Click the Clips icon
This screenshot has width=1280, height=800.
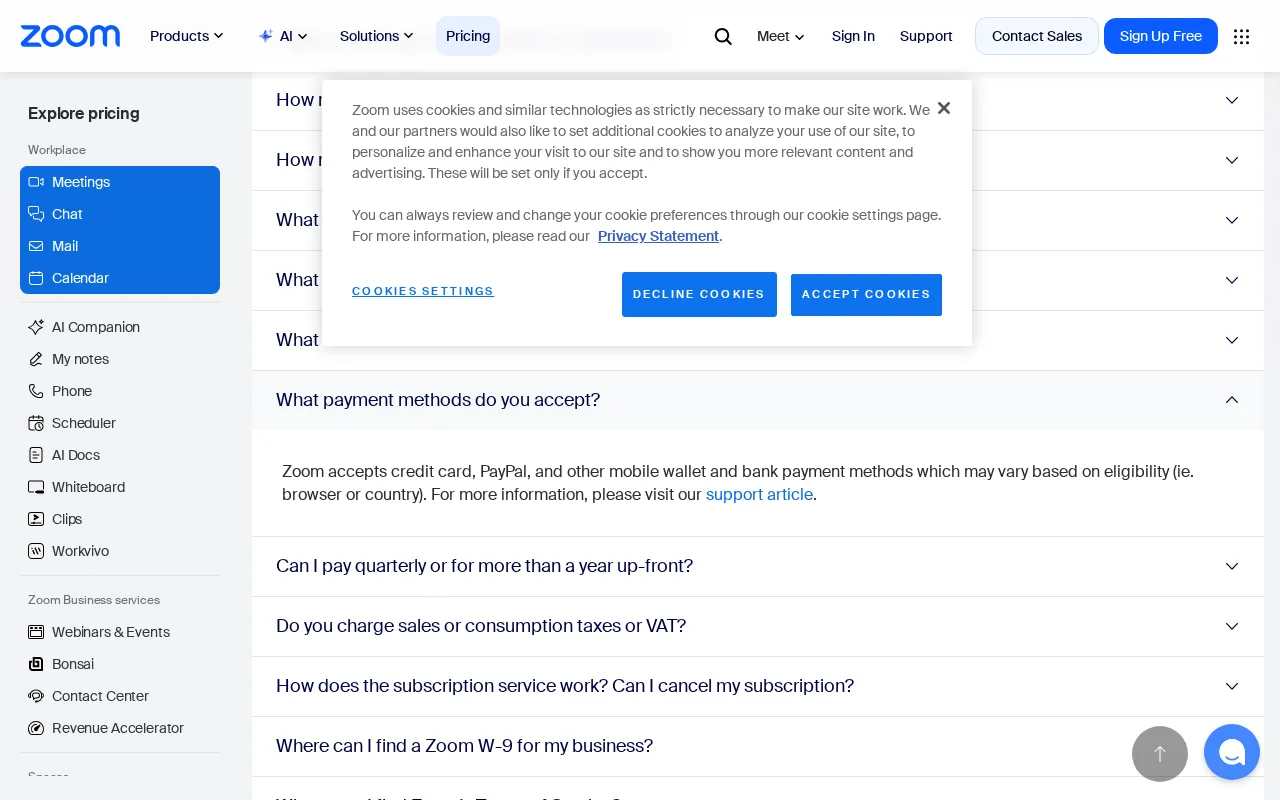(36, 519)
